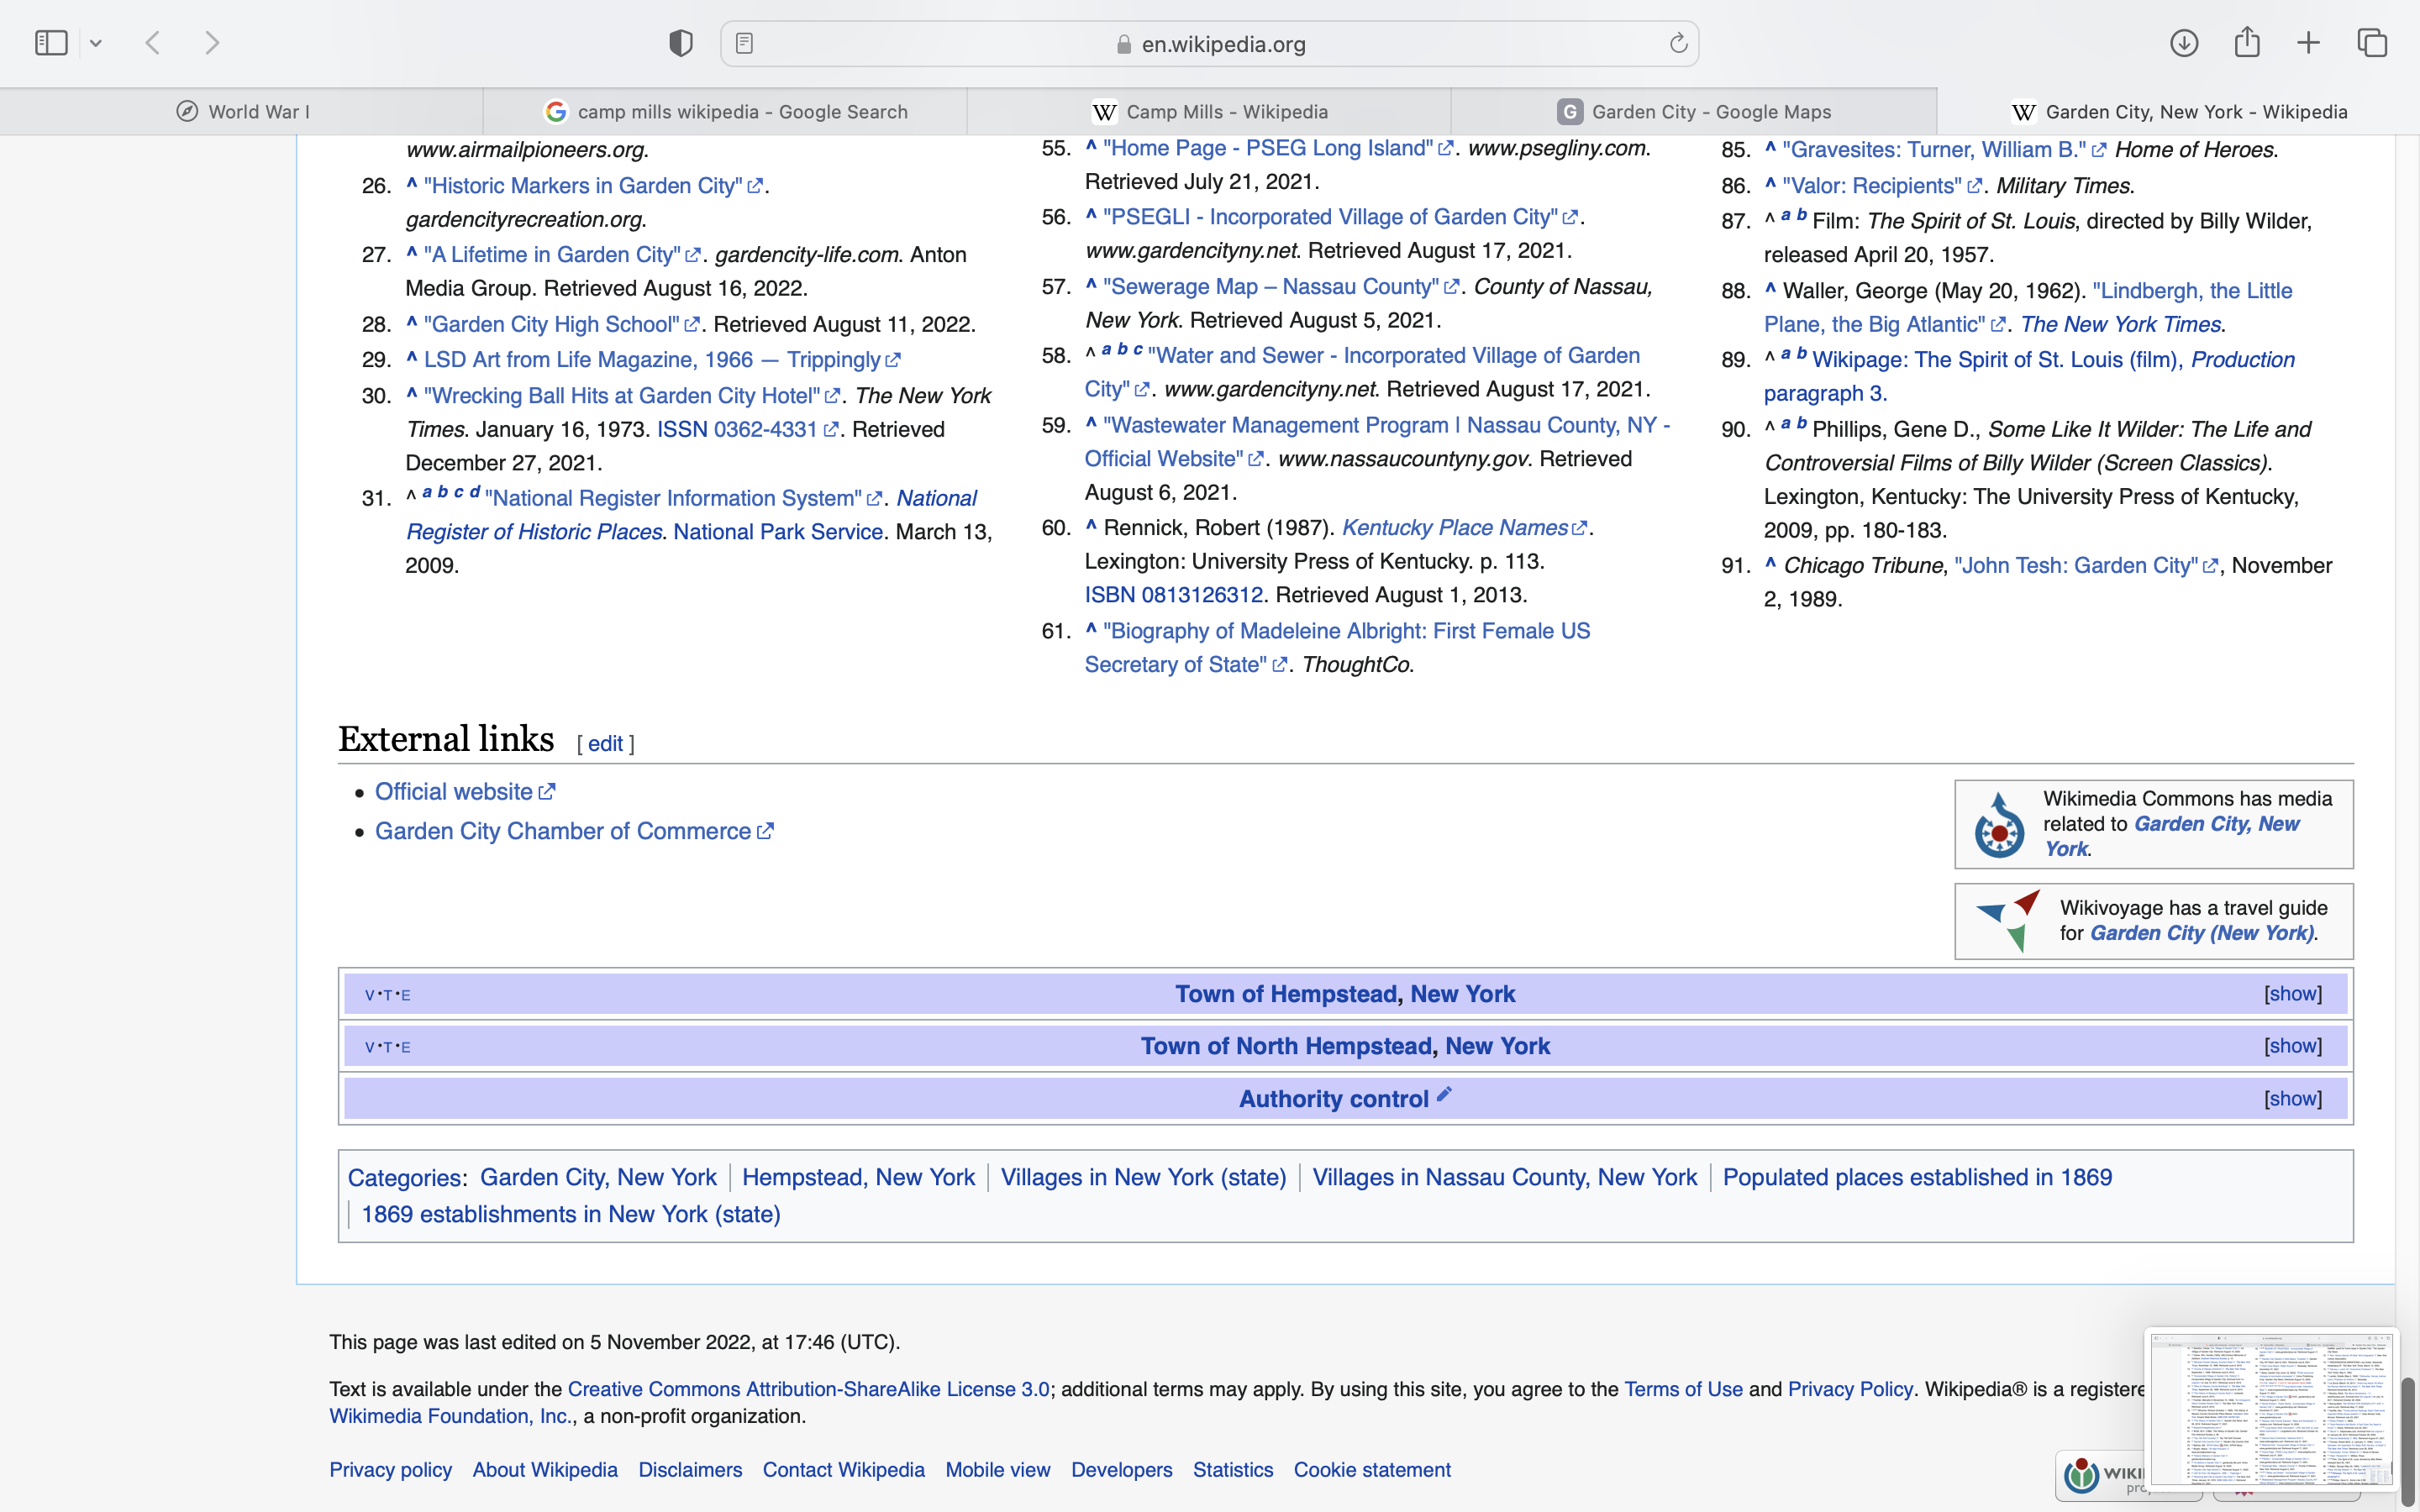Click the vertical page scrollbar

(x=2408, y=1440)
